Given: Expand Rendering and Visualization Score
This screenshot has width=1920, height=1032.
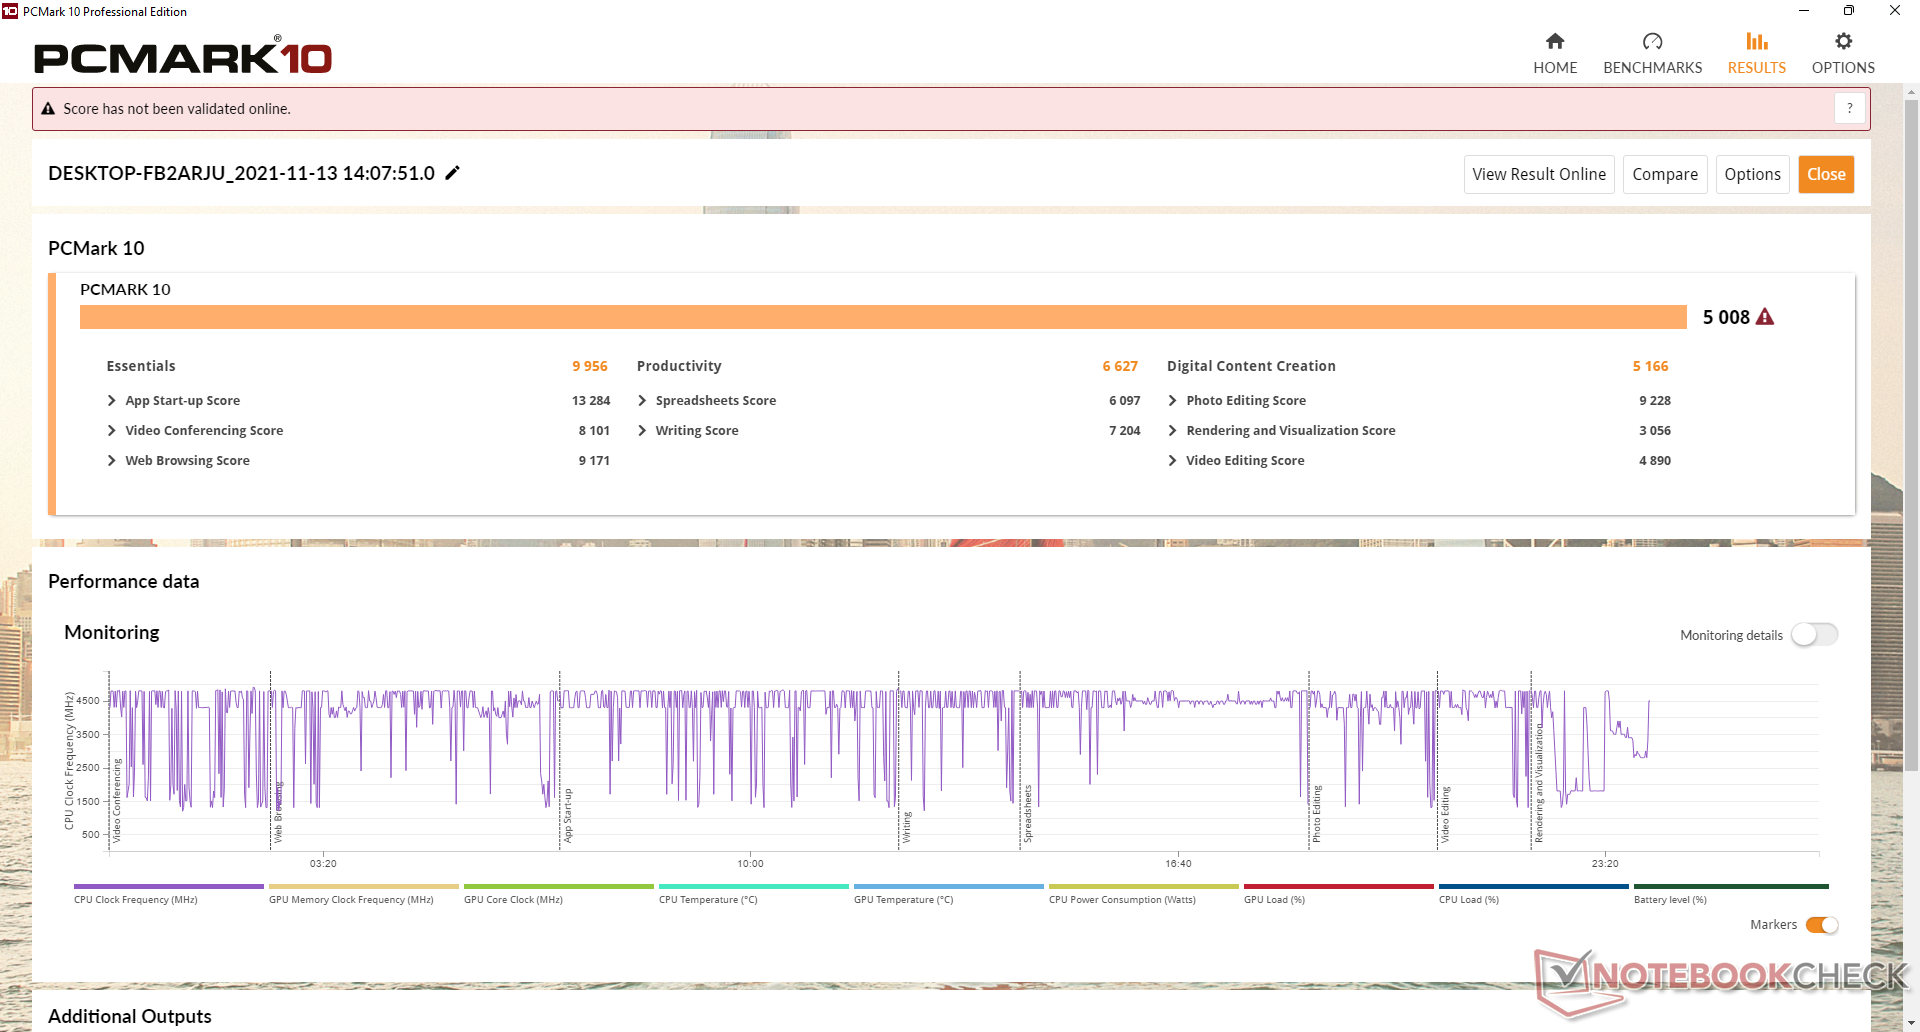Looking at the screenshot, I should tap(1172, 430).
